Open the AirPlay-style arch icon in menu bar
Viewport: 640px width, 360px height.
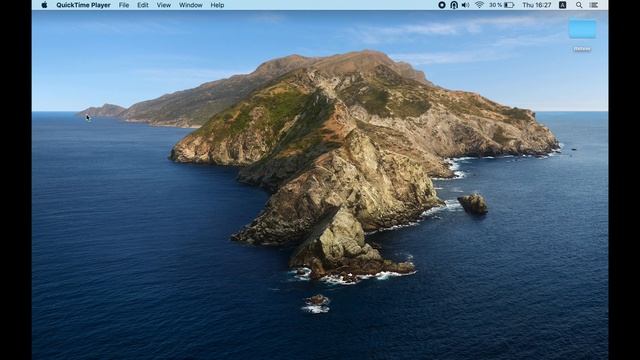pyautogui.click(x=454, y=5)
